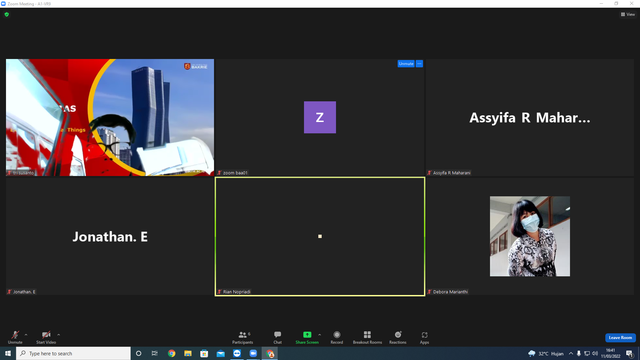Image resolution: width=640 pixels, height=360 pixels.
Task: Expand Share Screen options arrow
Action: click(320, 335)
